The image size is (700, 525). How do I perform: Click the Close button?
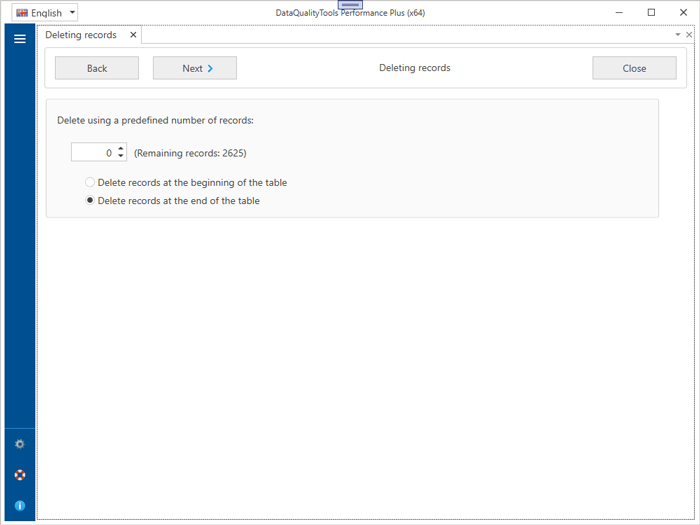click(x=634, y=68)
